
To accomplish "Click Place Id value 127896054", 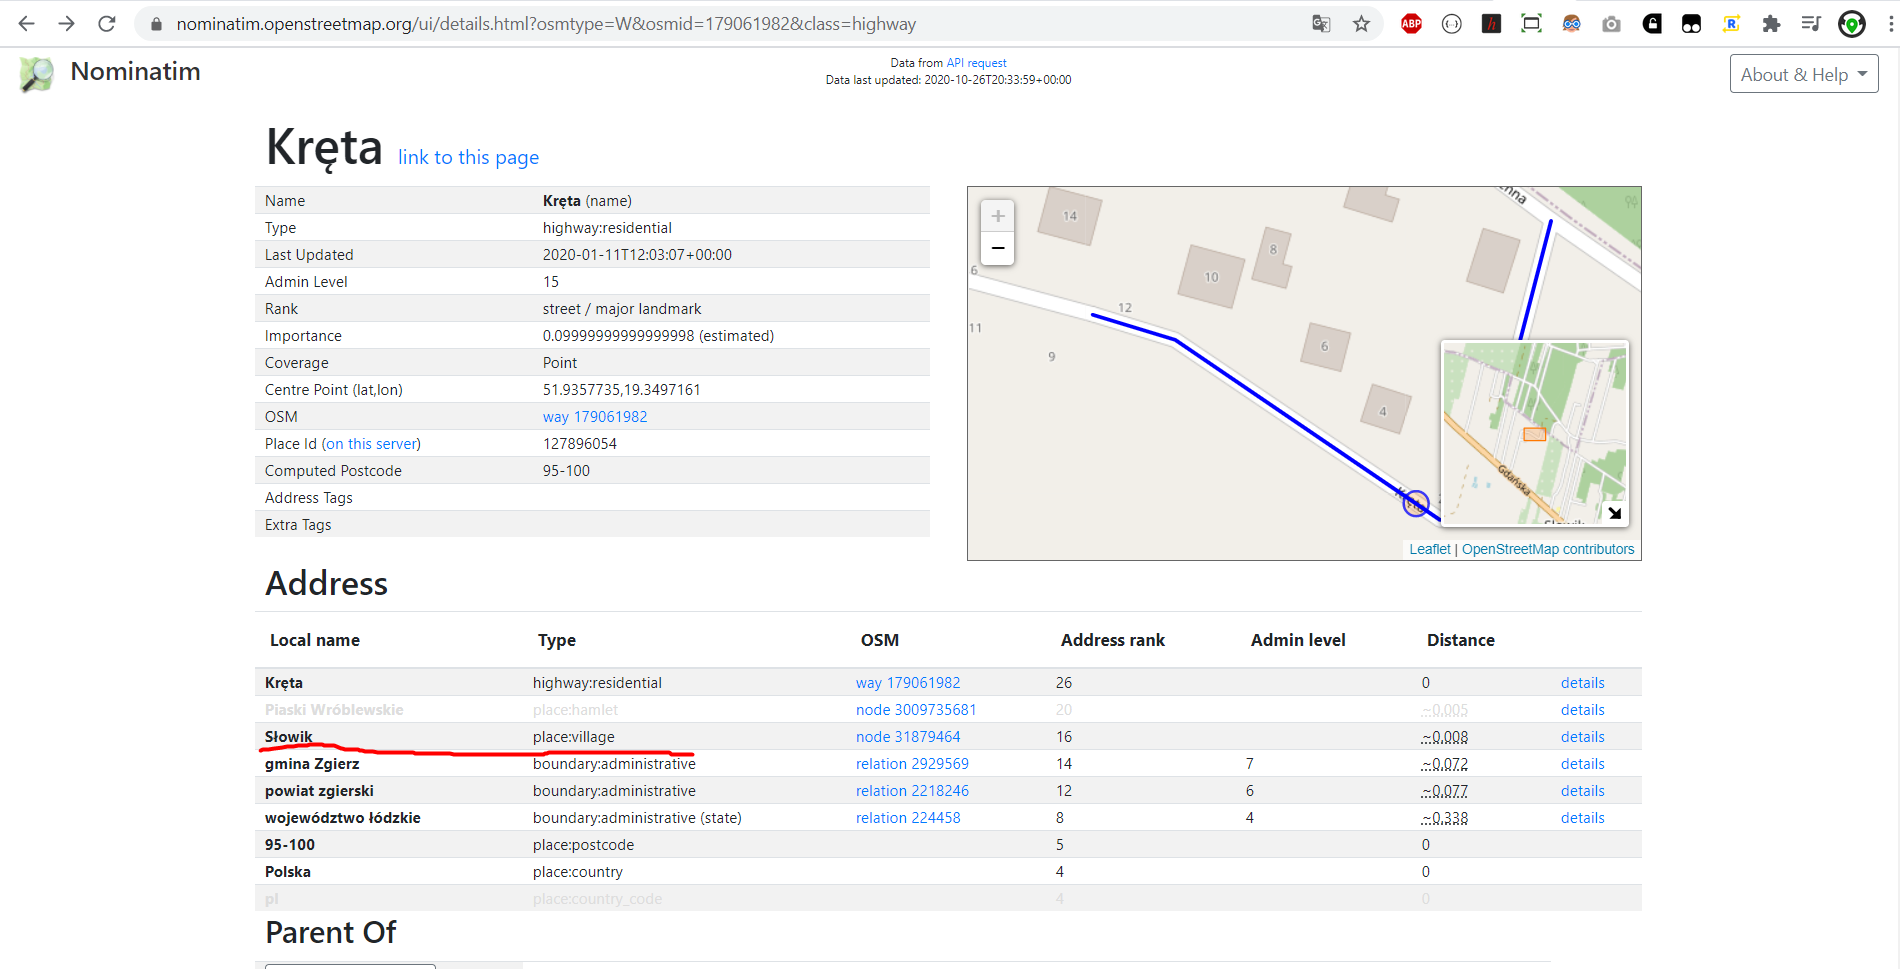I will point(580,444).
